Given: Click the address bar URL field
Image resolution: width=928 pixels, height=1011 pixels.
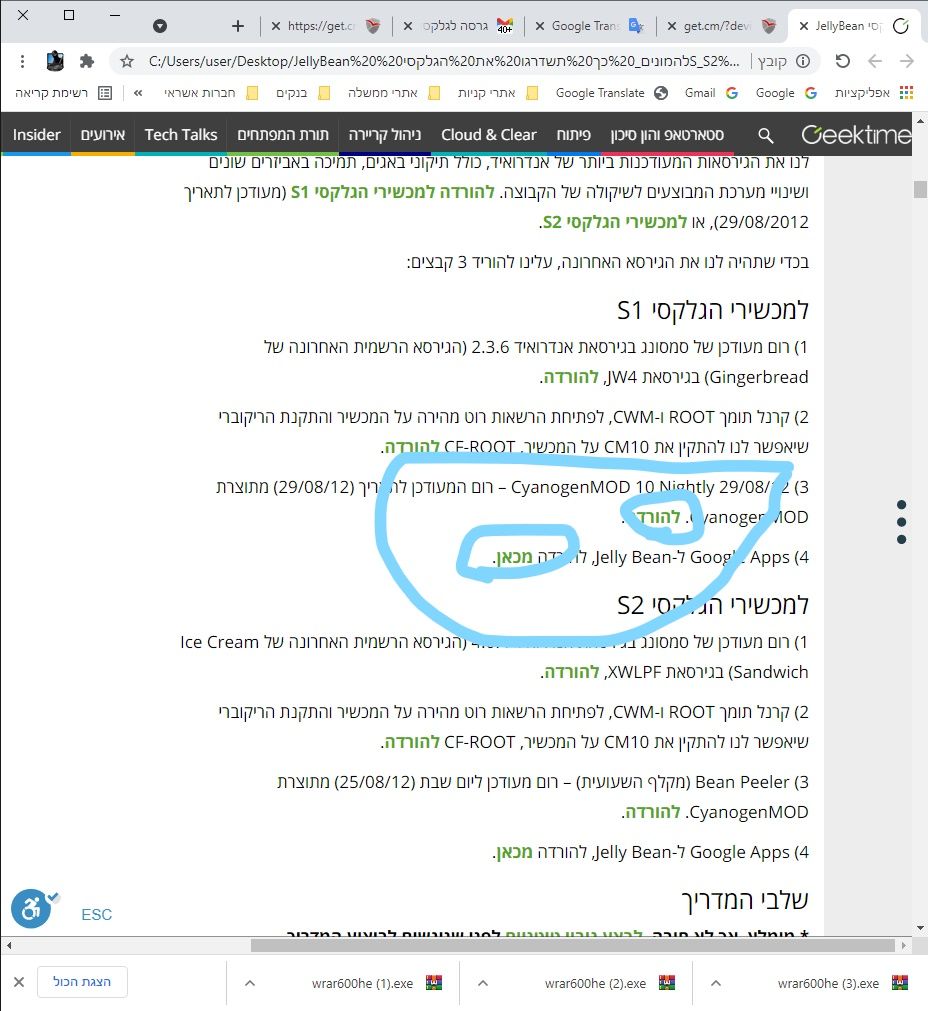Looking at the screenshot, I should pos(444,61).
